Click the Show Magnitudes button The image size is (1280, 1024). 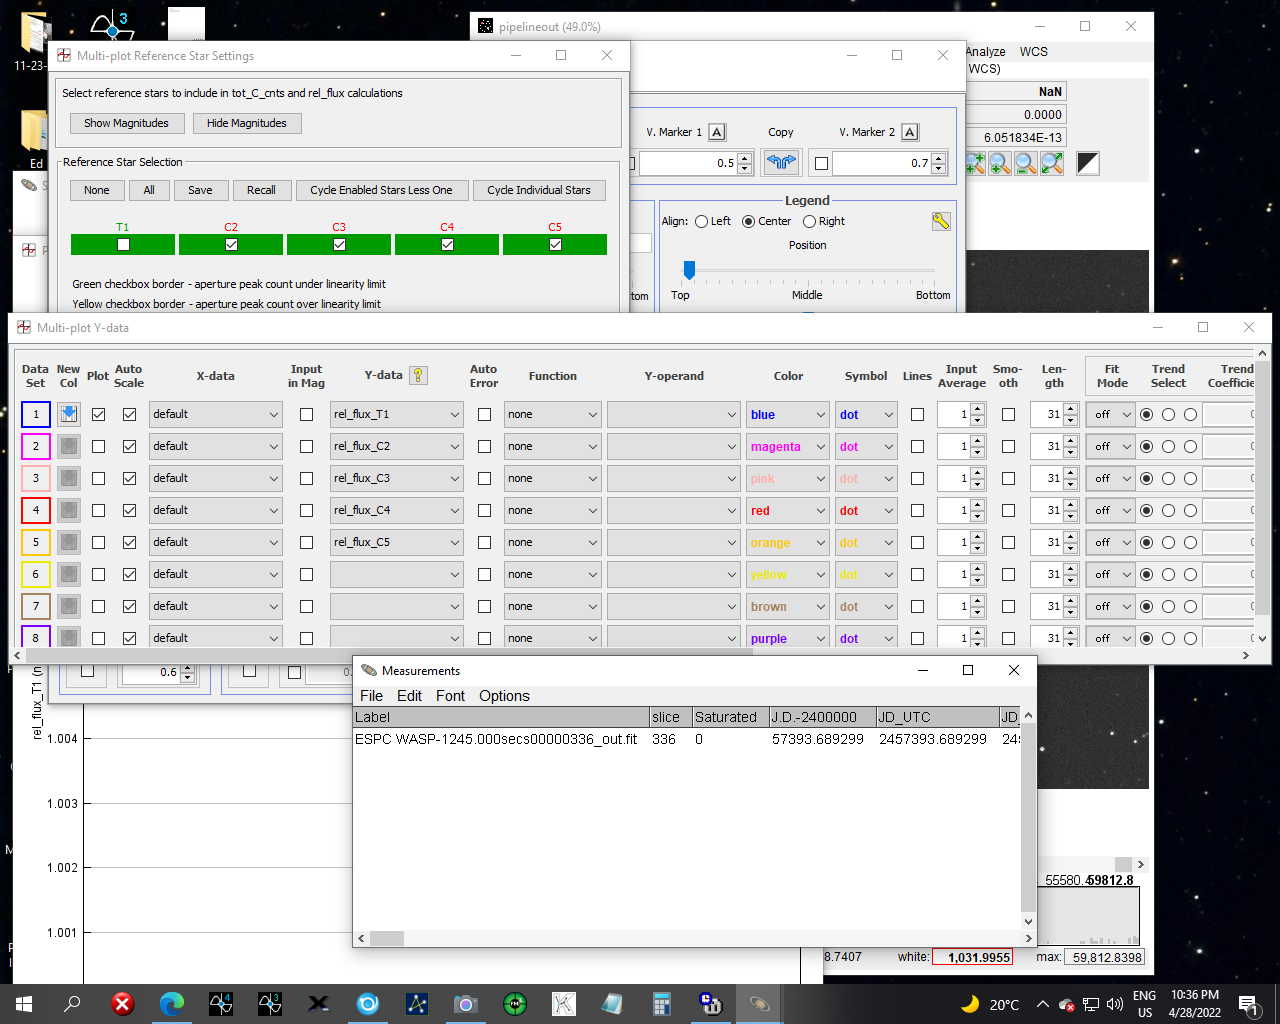pos(126,123)
